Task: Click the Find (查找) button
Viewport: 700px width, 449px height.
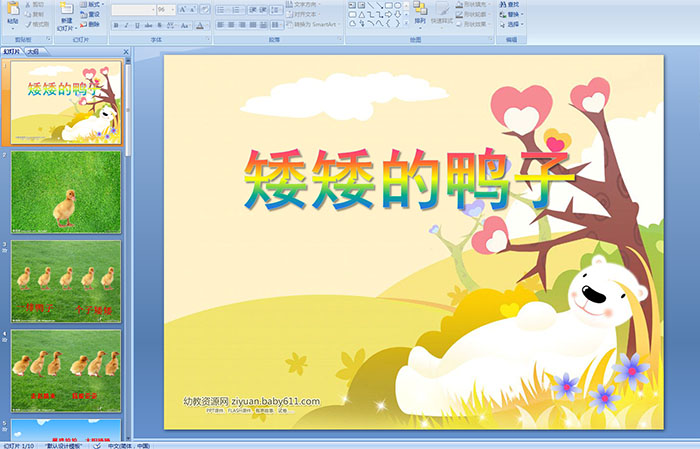Action: tap(509, 4)
